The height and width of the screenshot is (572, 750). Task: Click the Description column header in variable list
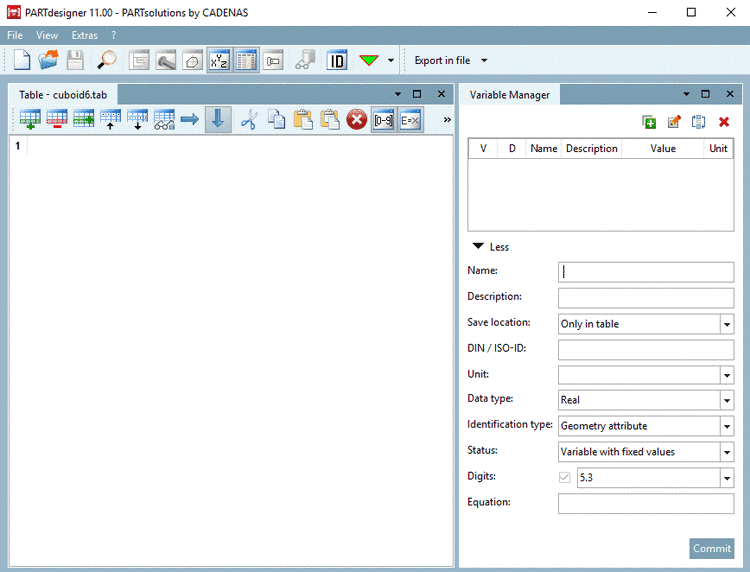[x=592, y=149]
